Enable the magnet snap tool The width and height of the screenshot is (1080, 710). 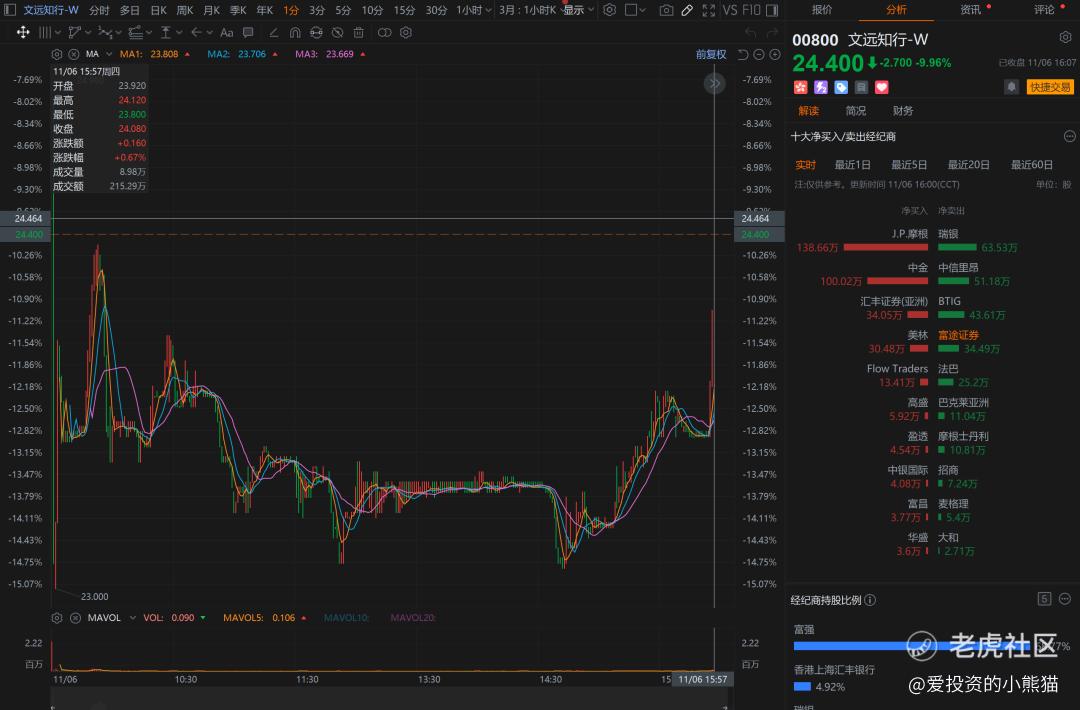(295, 32)
